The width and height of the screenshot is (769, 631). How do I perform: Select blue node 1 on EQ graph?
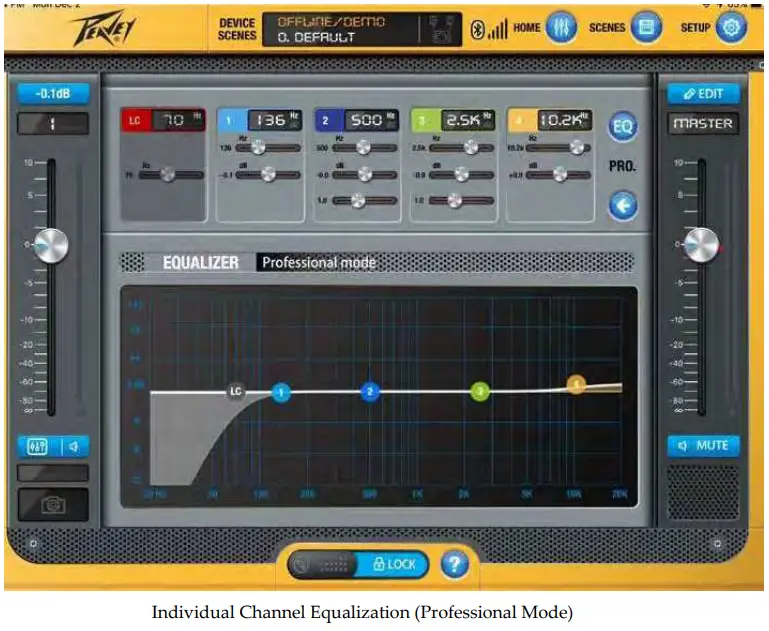[281, 392]
